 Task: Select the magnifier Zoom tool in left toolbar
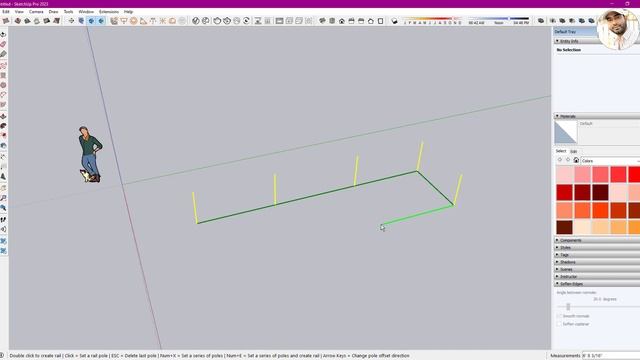(x=3, y=198)
